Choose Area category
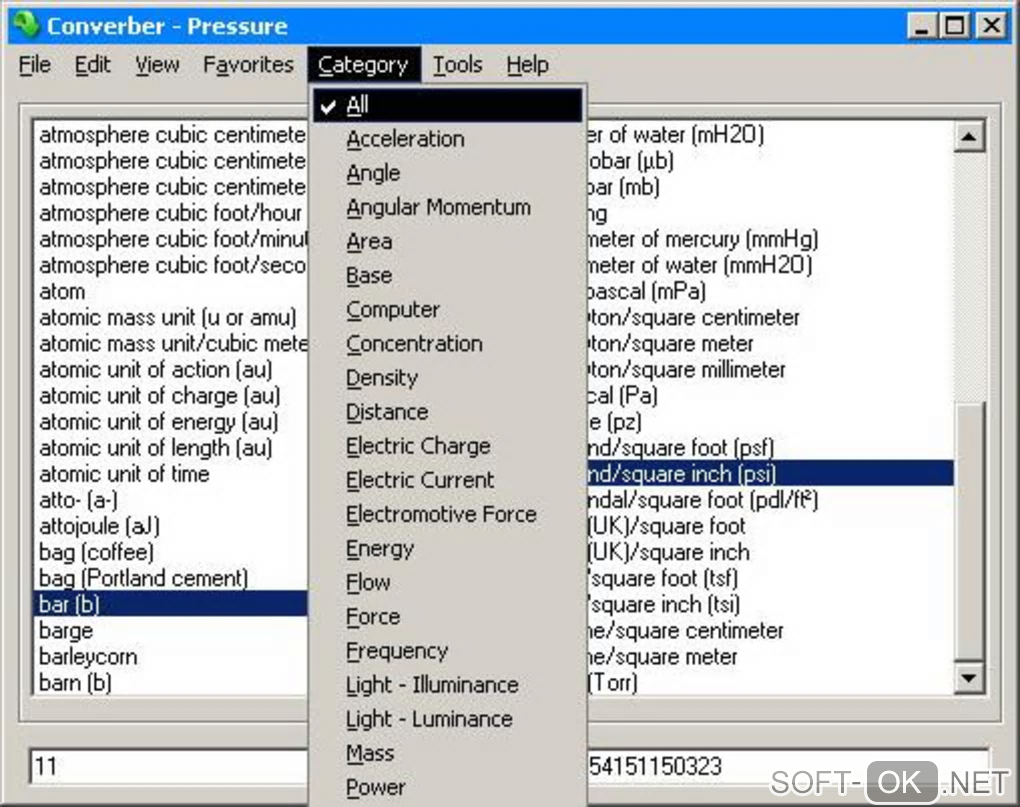The height and width of the screenshot is (807, 1020). pos(448,241)
